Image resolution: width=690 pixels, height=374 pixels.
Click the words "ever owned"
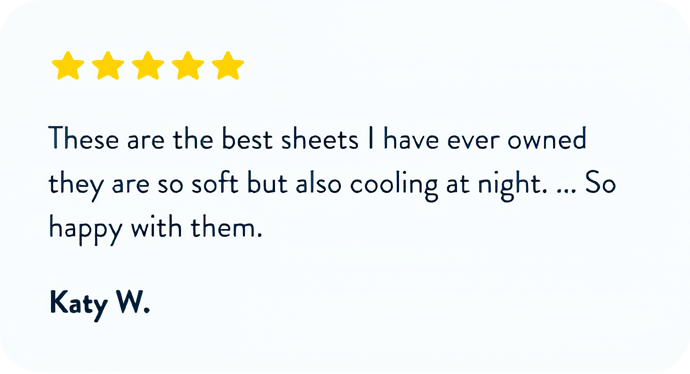517,139
